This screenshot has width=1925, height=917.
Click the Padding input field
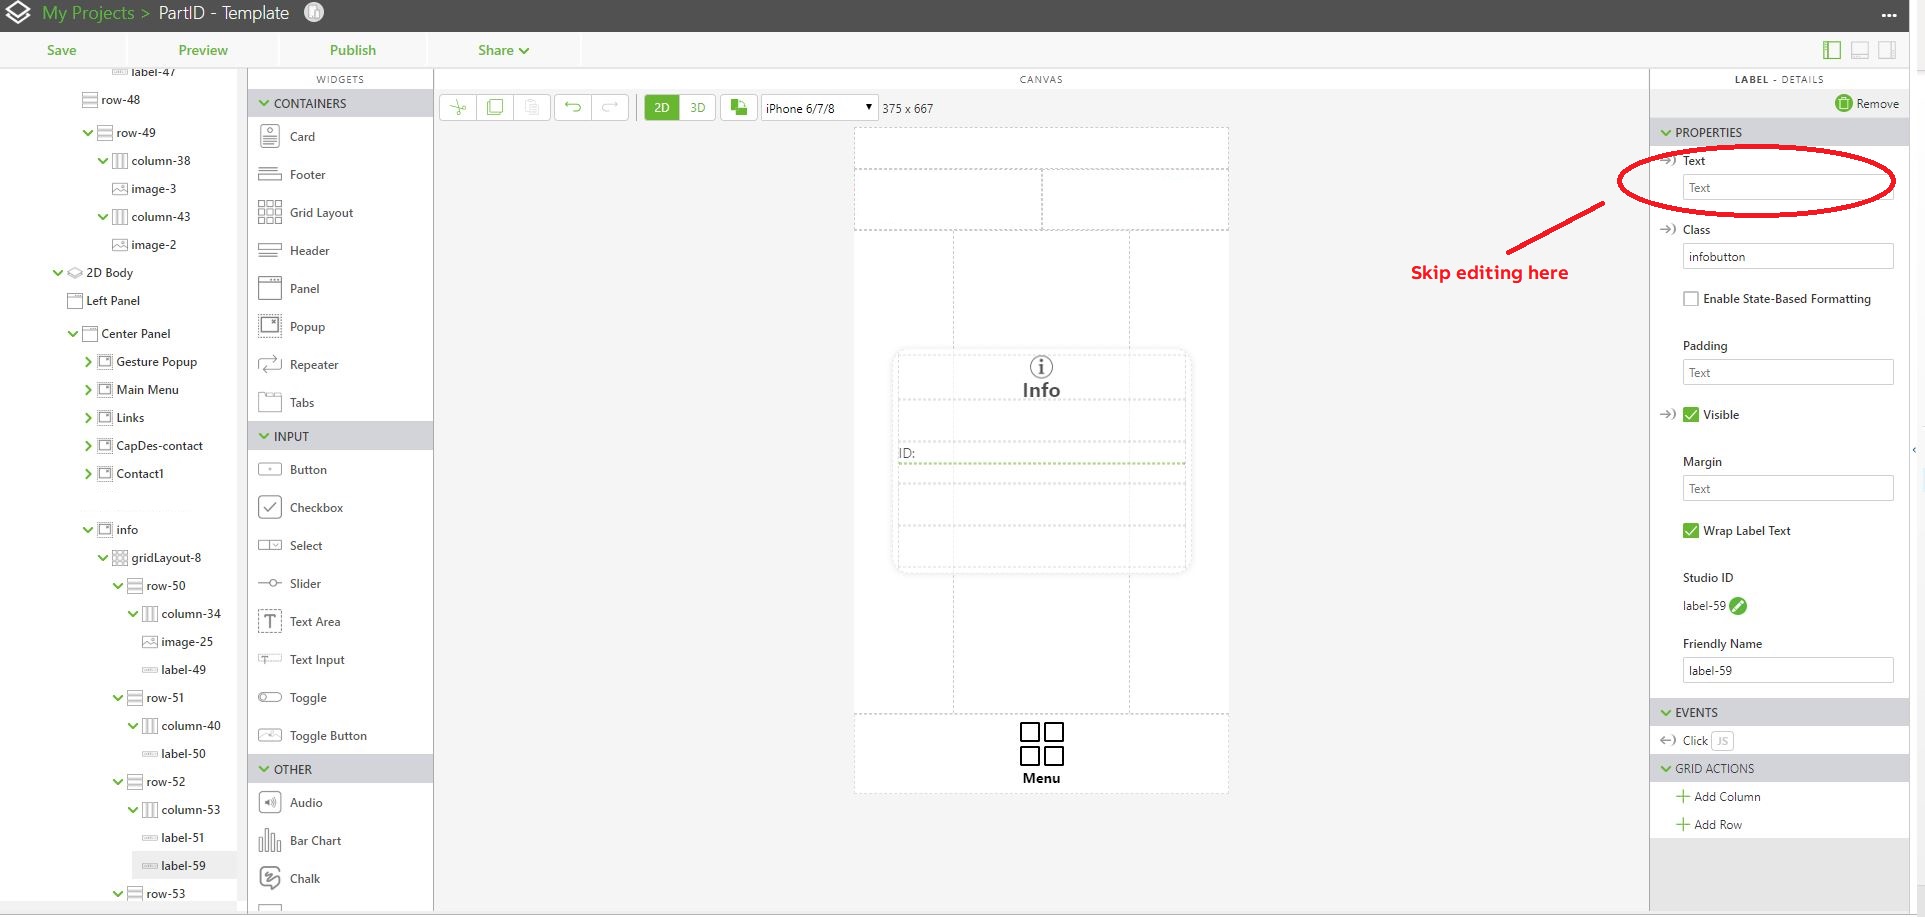click(1788, 373)
